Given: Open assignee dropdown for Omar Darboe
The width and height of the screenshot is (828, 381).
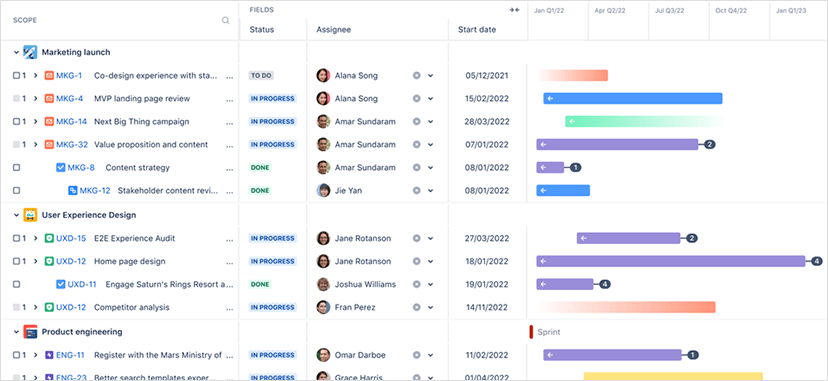Looking at the screenshot, I should 430,356.
